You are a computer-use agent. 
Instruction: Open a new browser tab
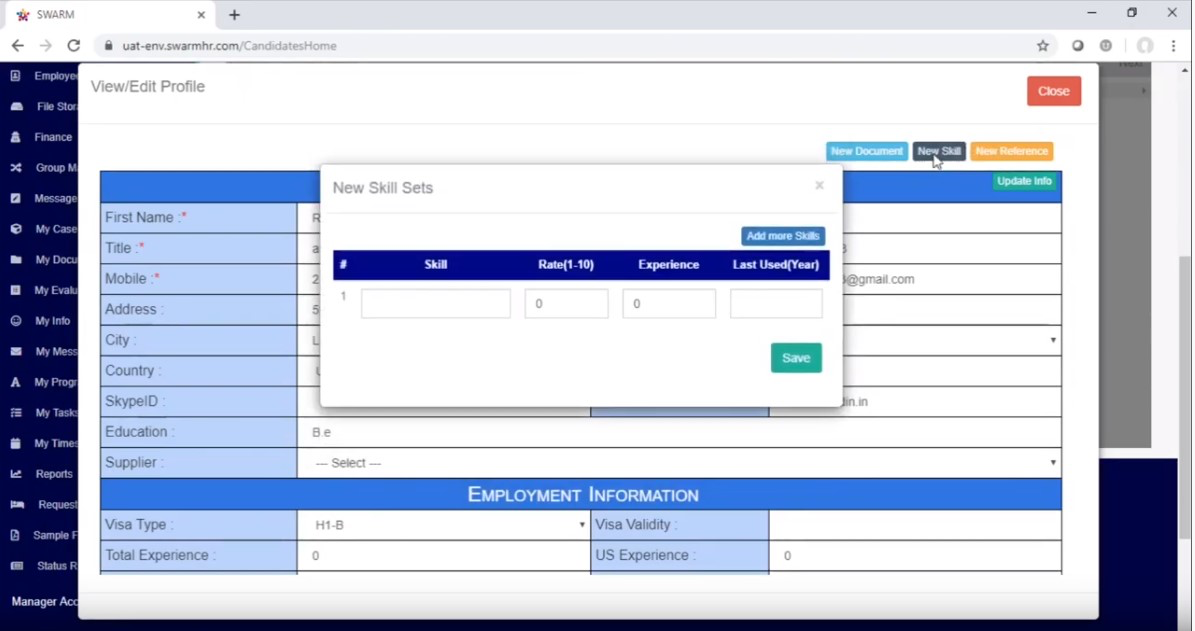[x=234, y=15]
